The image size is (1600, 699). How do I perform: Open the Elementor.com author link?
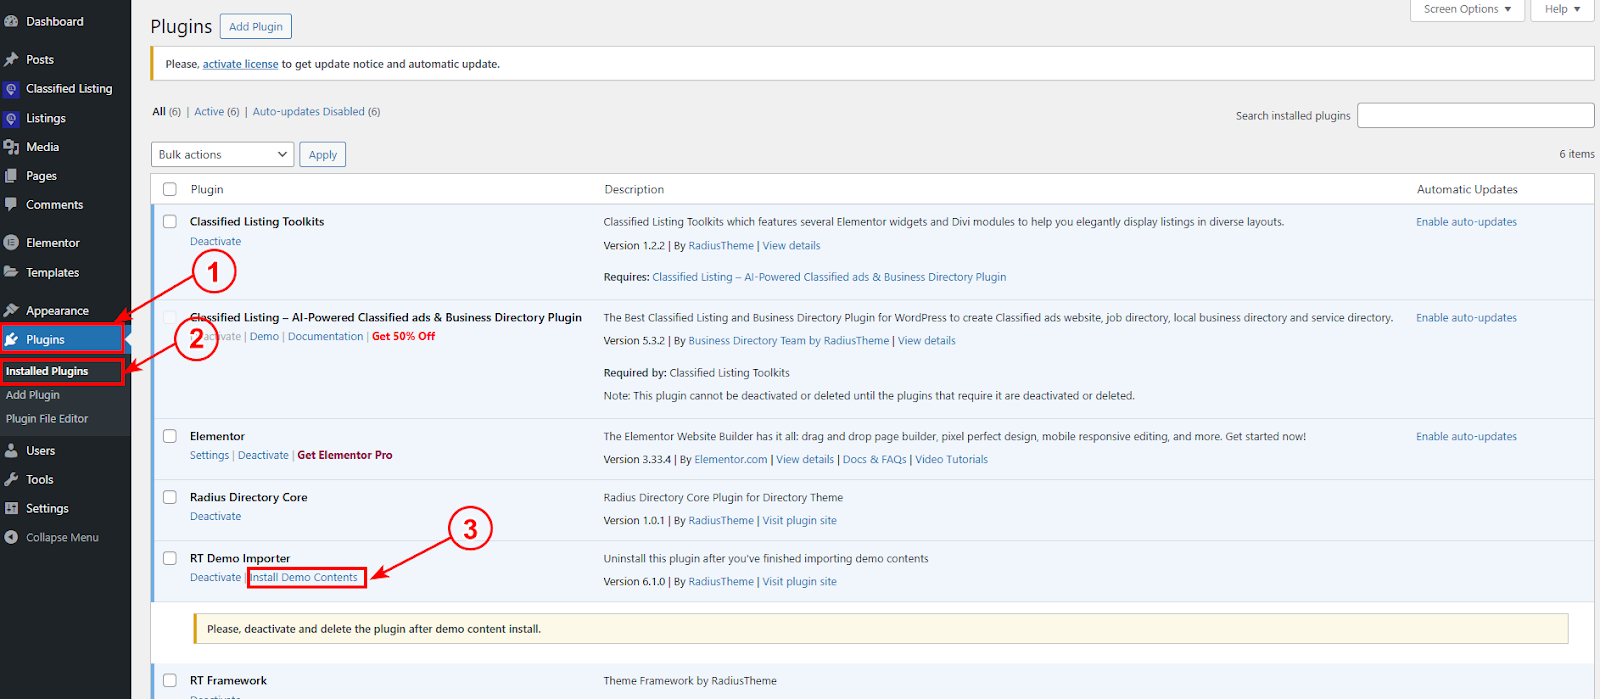coord(731,459)
